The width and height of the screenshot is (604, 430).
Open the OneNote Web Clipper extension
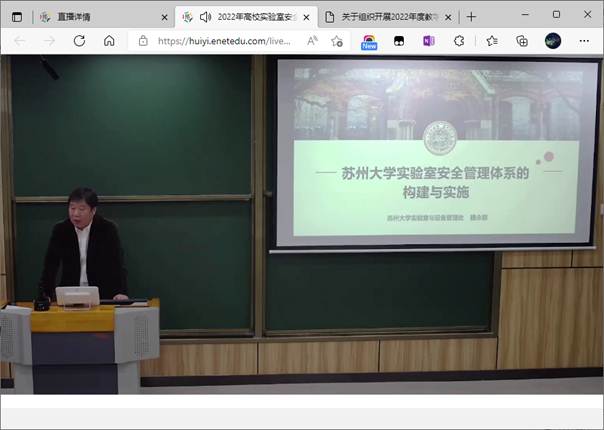(x=429, y=41)
